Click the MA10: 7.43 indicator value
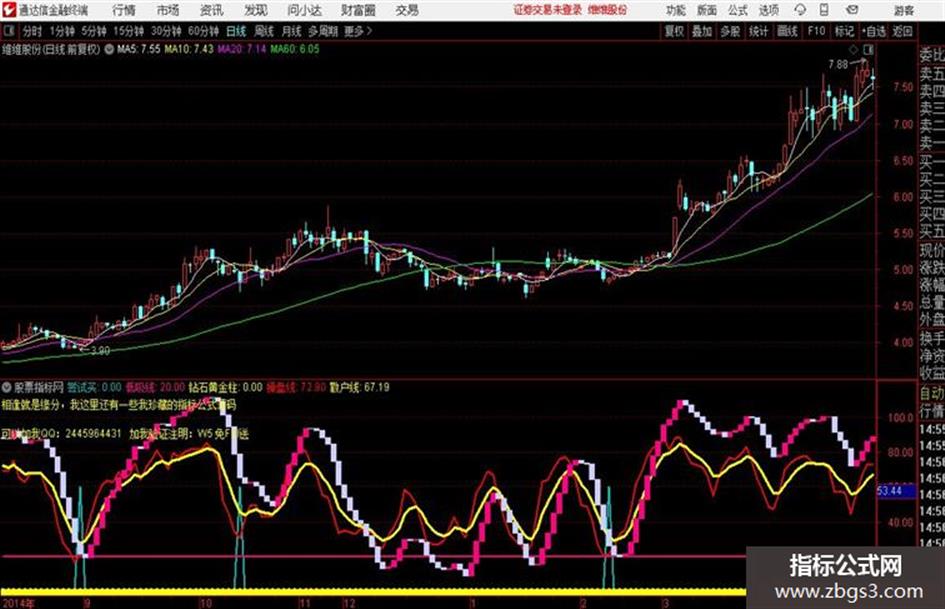 pos(189,49)
